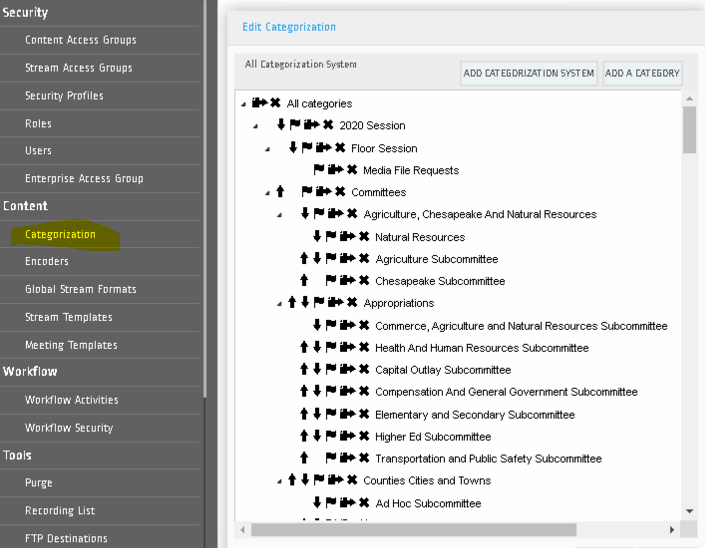Collapse the All categories tree node
Viewport: 705px width, 548px height.
click(x=244, y=104)
